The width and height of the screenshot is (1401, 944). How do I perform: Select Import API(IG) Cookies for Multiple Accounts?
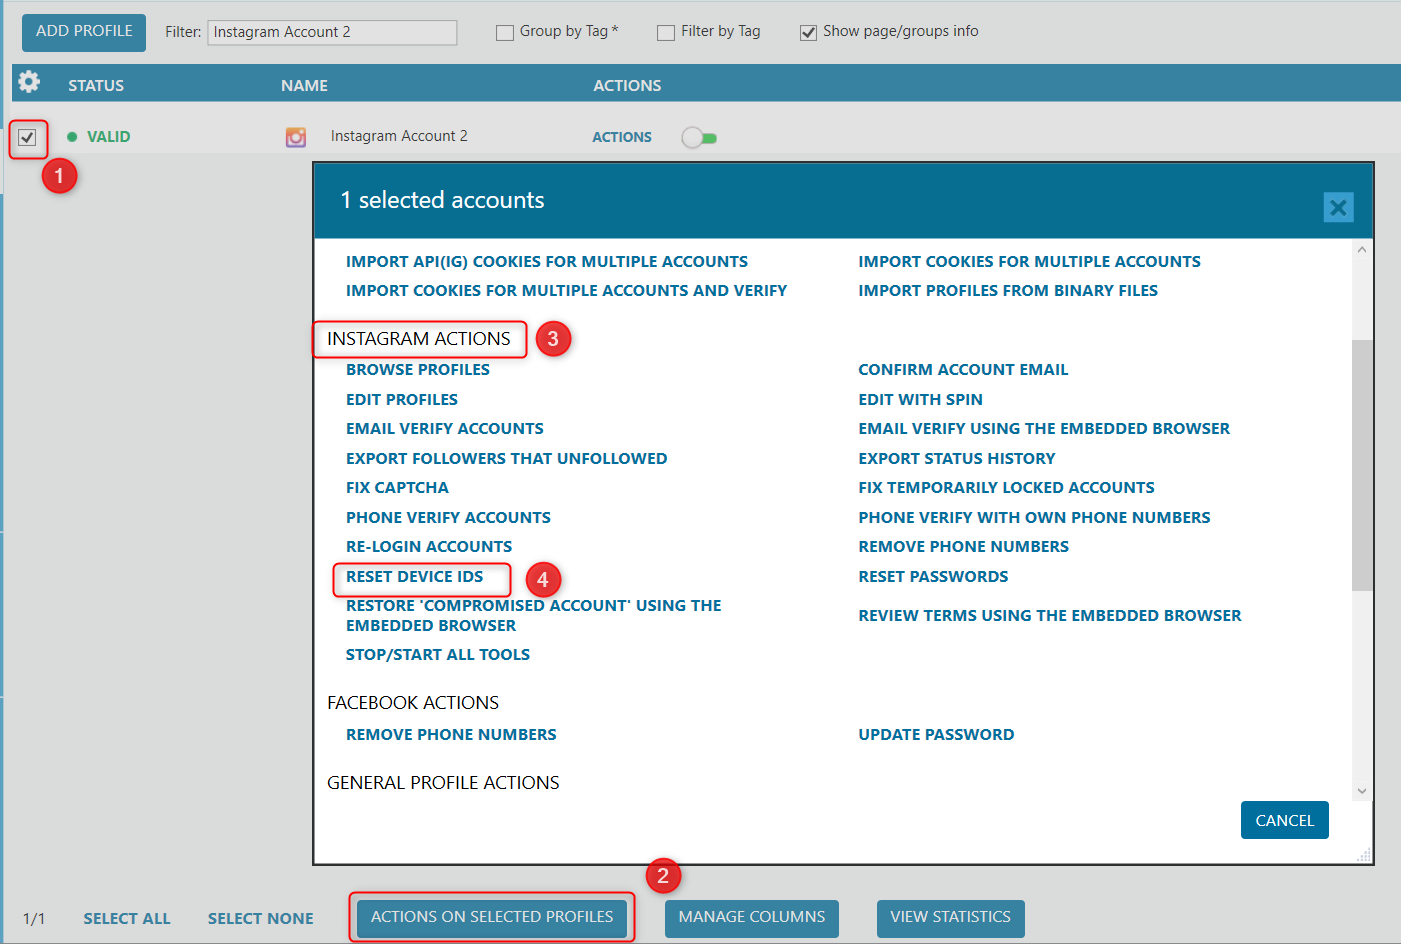[547, 262]
